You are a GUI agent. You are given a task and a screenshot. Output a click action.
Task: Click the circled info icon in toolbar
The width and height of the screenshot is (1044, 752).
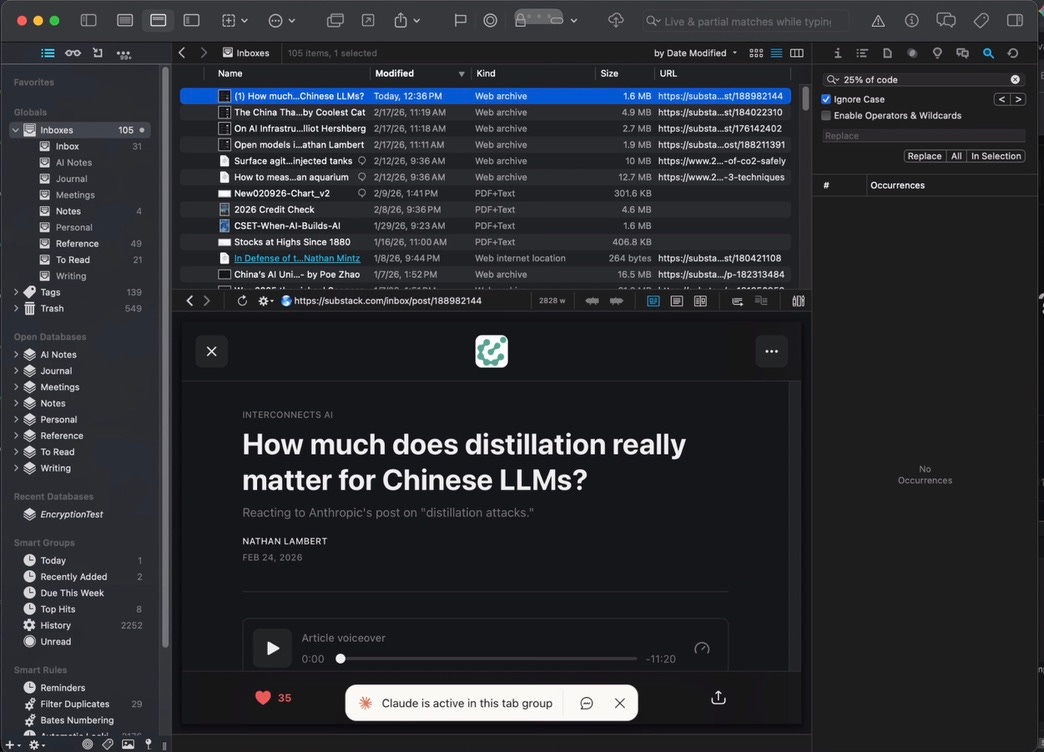[x=912, y=21]
